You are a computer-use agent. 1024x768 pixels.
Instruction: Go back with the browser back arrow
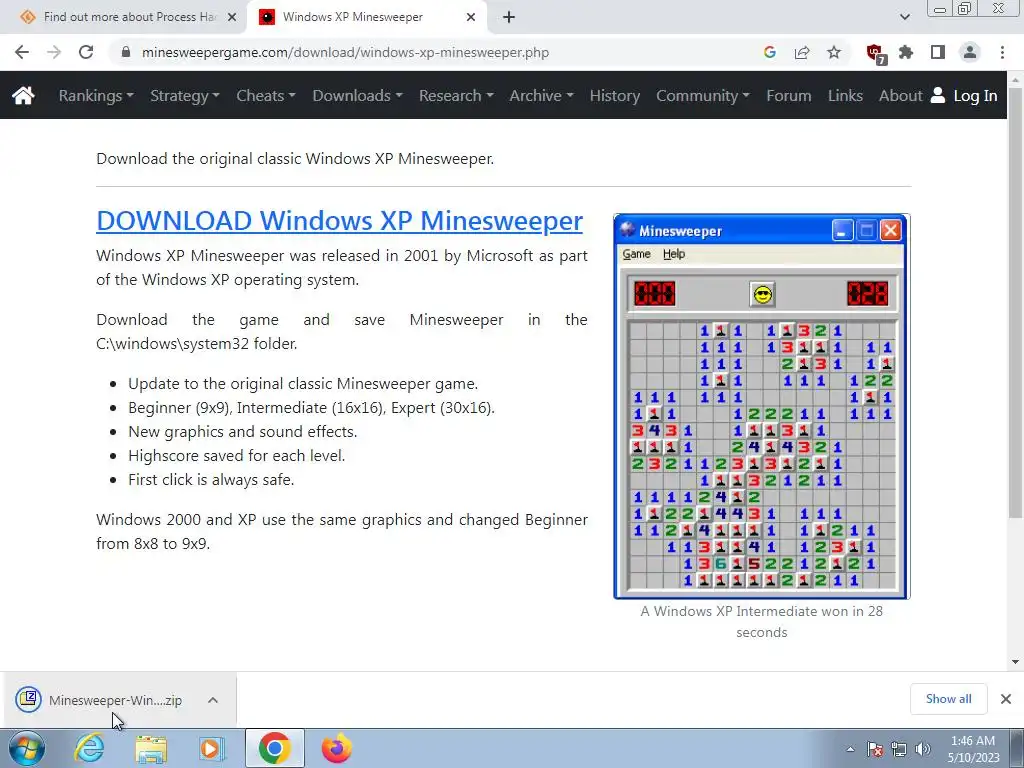(x=22, y=52)
